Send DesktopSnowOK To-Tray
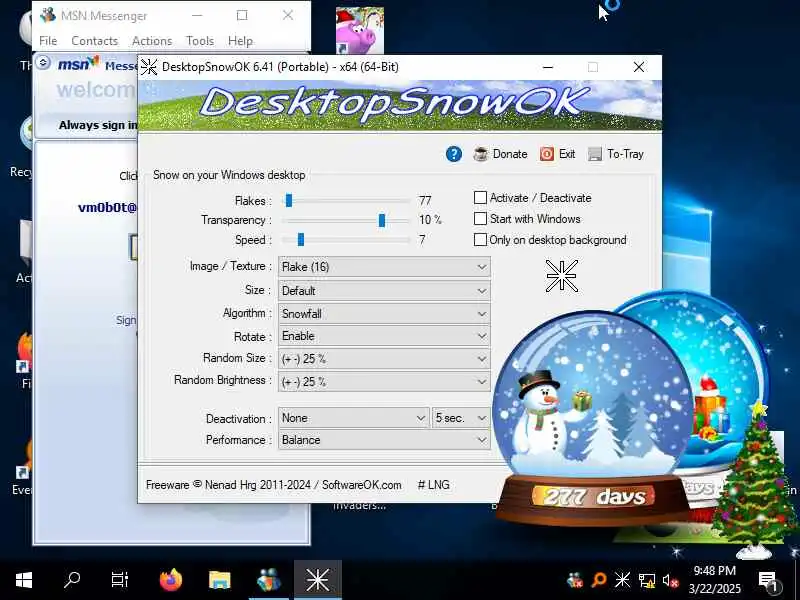This screenshot has height=600, width=800. point(616,154)
